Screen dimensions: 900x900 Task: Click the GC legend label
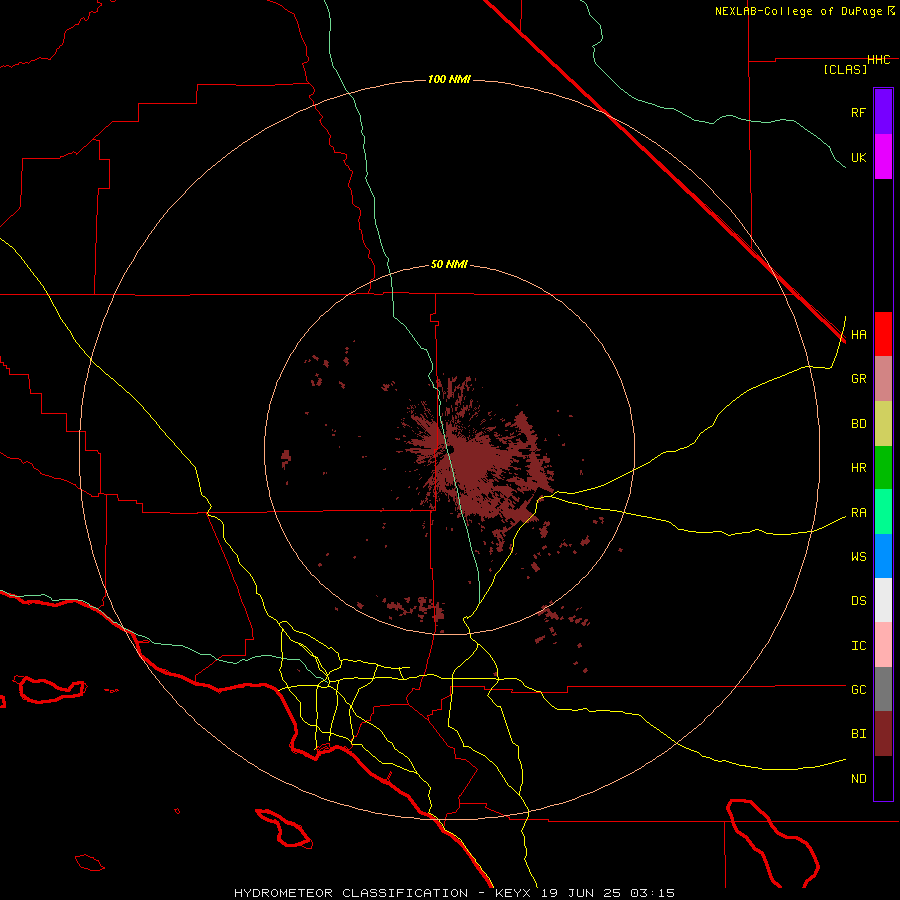pos(858,690)
